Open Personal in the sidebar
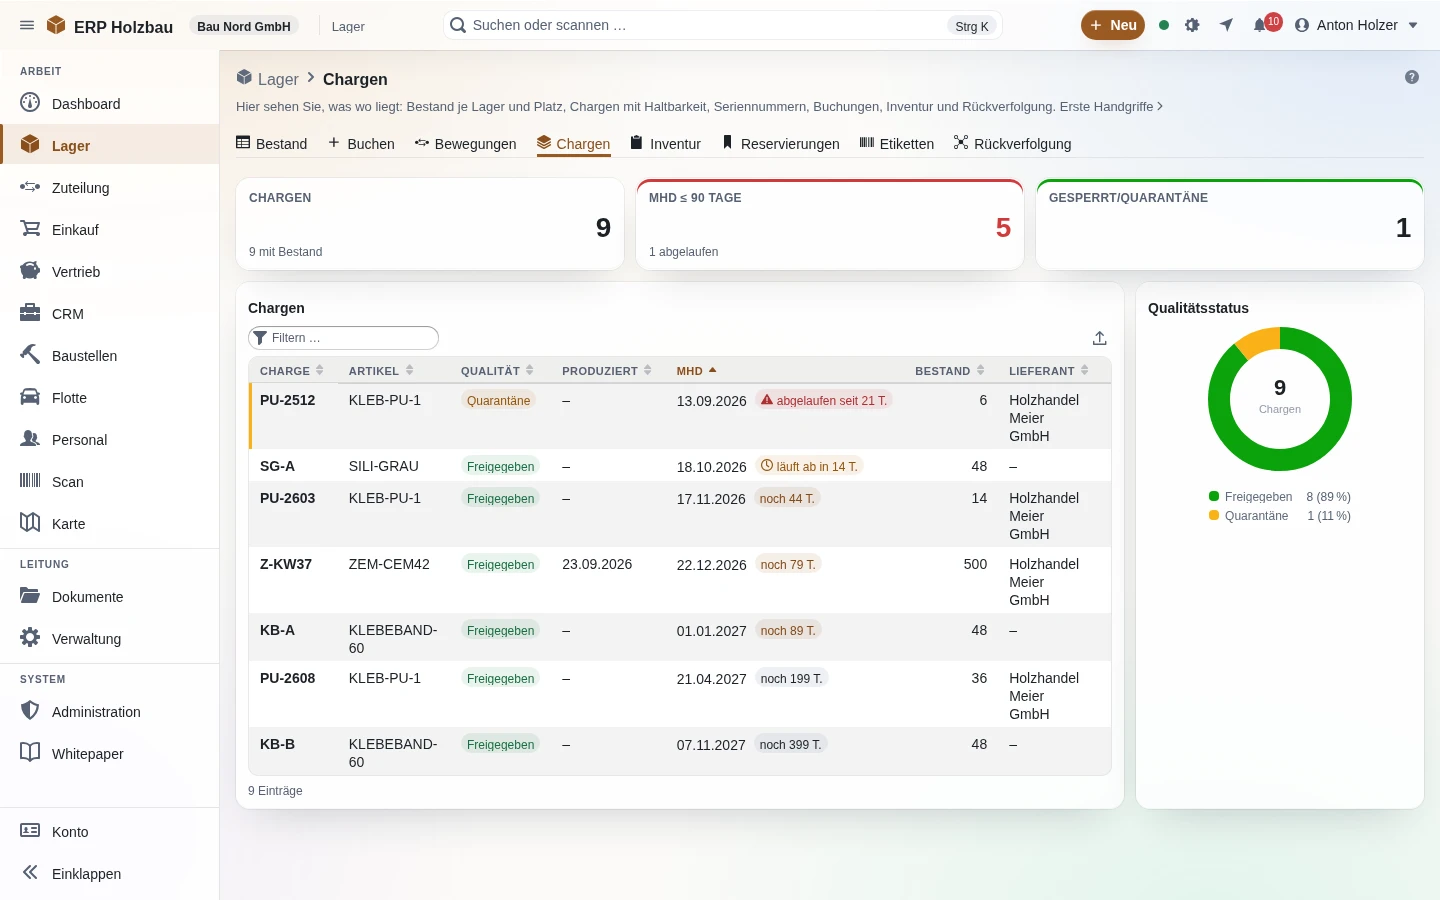The width and height of the screenshot is (1440, 900). coord(110,439)
